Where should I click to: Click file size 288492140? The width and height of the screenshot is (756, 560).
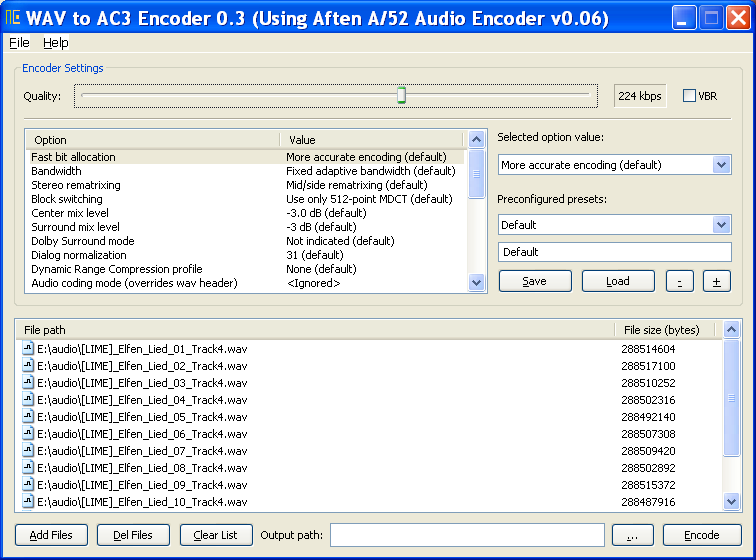click(648, 417)
